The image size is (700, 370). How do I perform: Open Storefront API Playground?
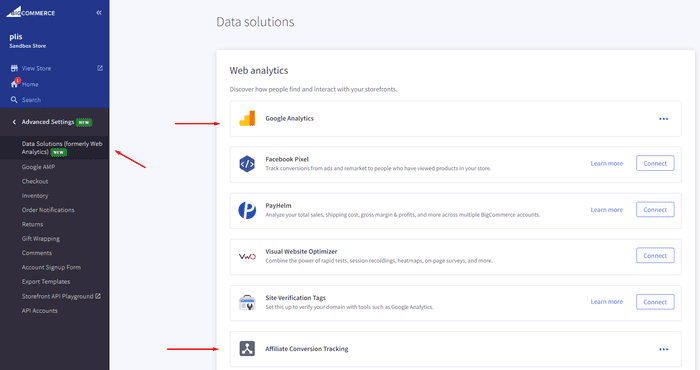[x=58, y=296]
